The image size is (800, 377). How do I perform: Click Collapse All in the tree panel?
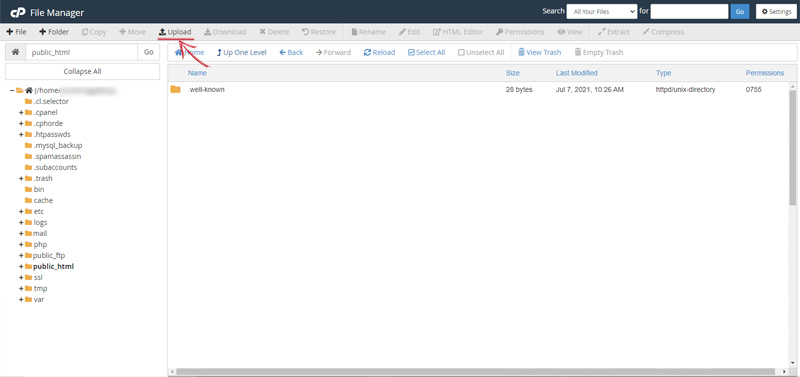point(82,71)
